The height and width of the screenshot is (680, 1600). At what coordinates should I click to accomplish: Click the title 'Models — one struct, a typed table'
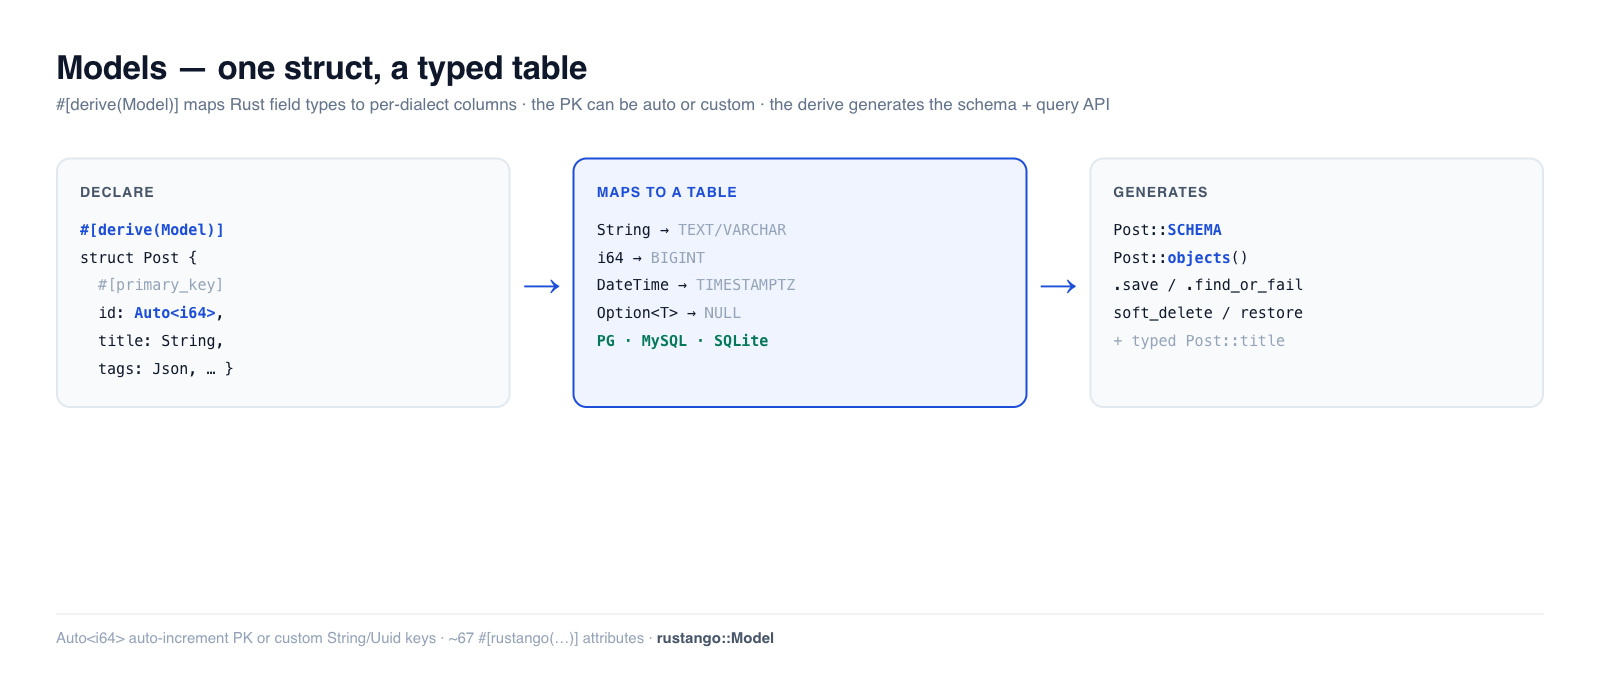[x=321, y=68]
